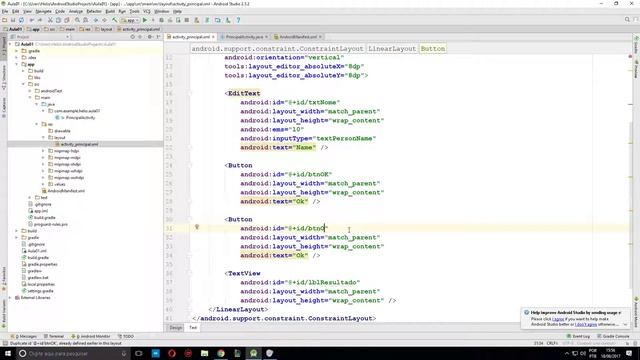640x360 pixels.
Task: Click the taskbar search input field
Action: coord(73,353)
